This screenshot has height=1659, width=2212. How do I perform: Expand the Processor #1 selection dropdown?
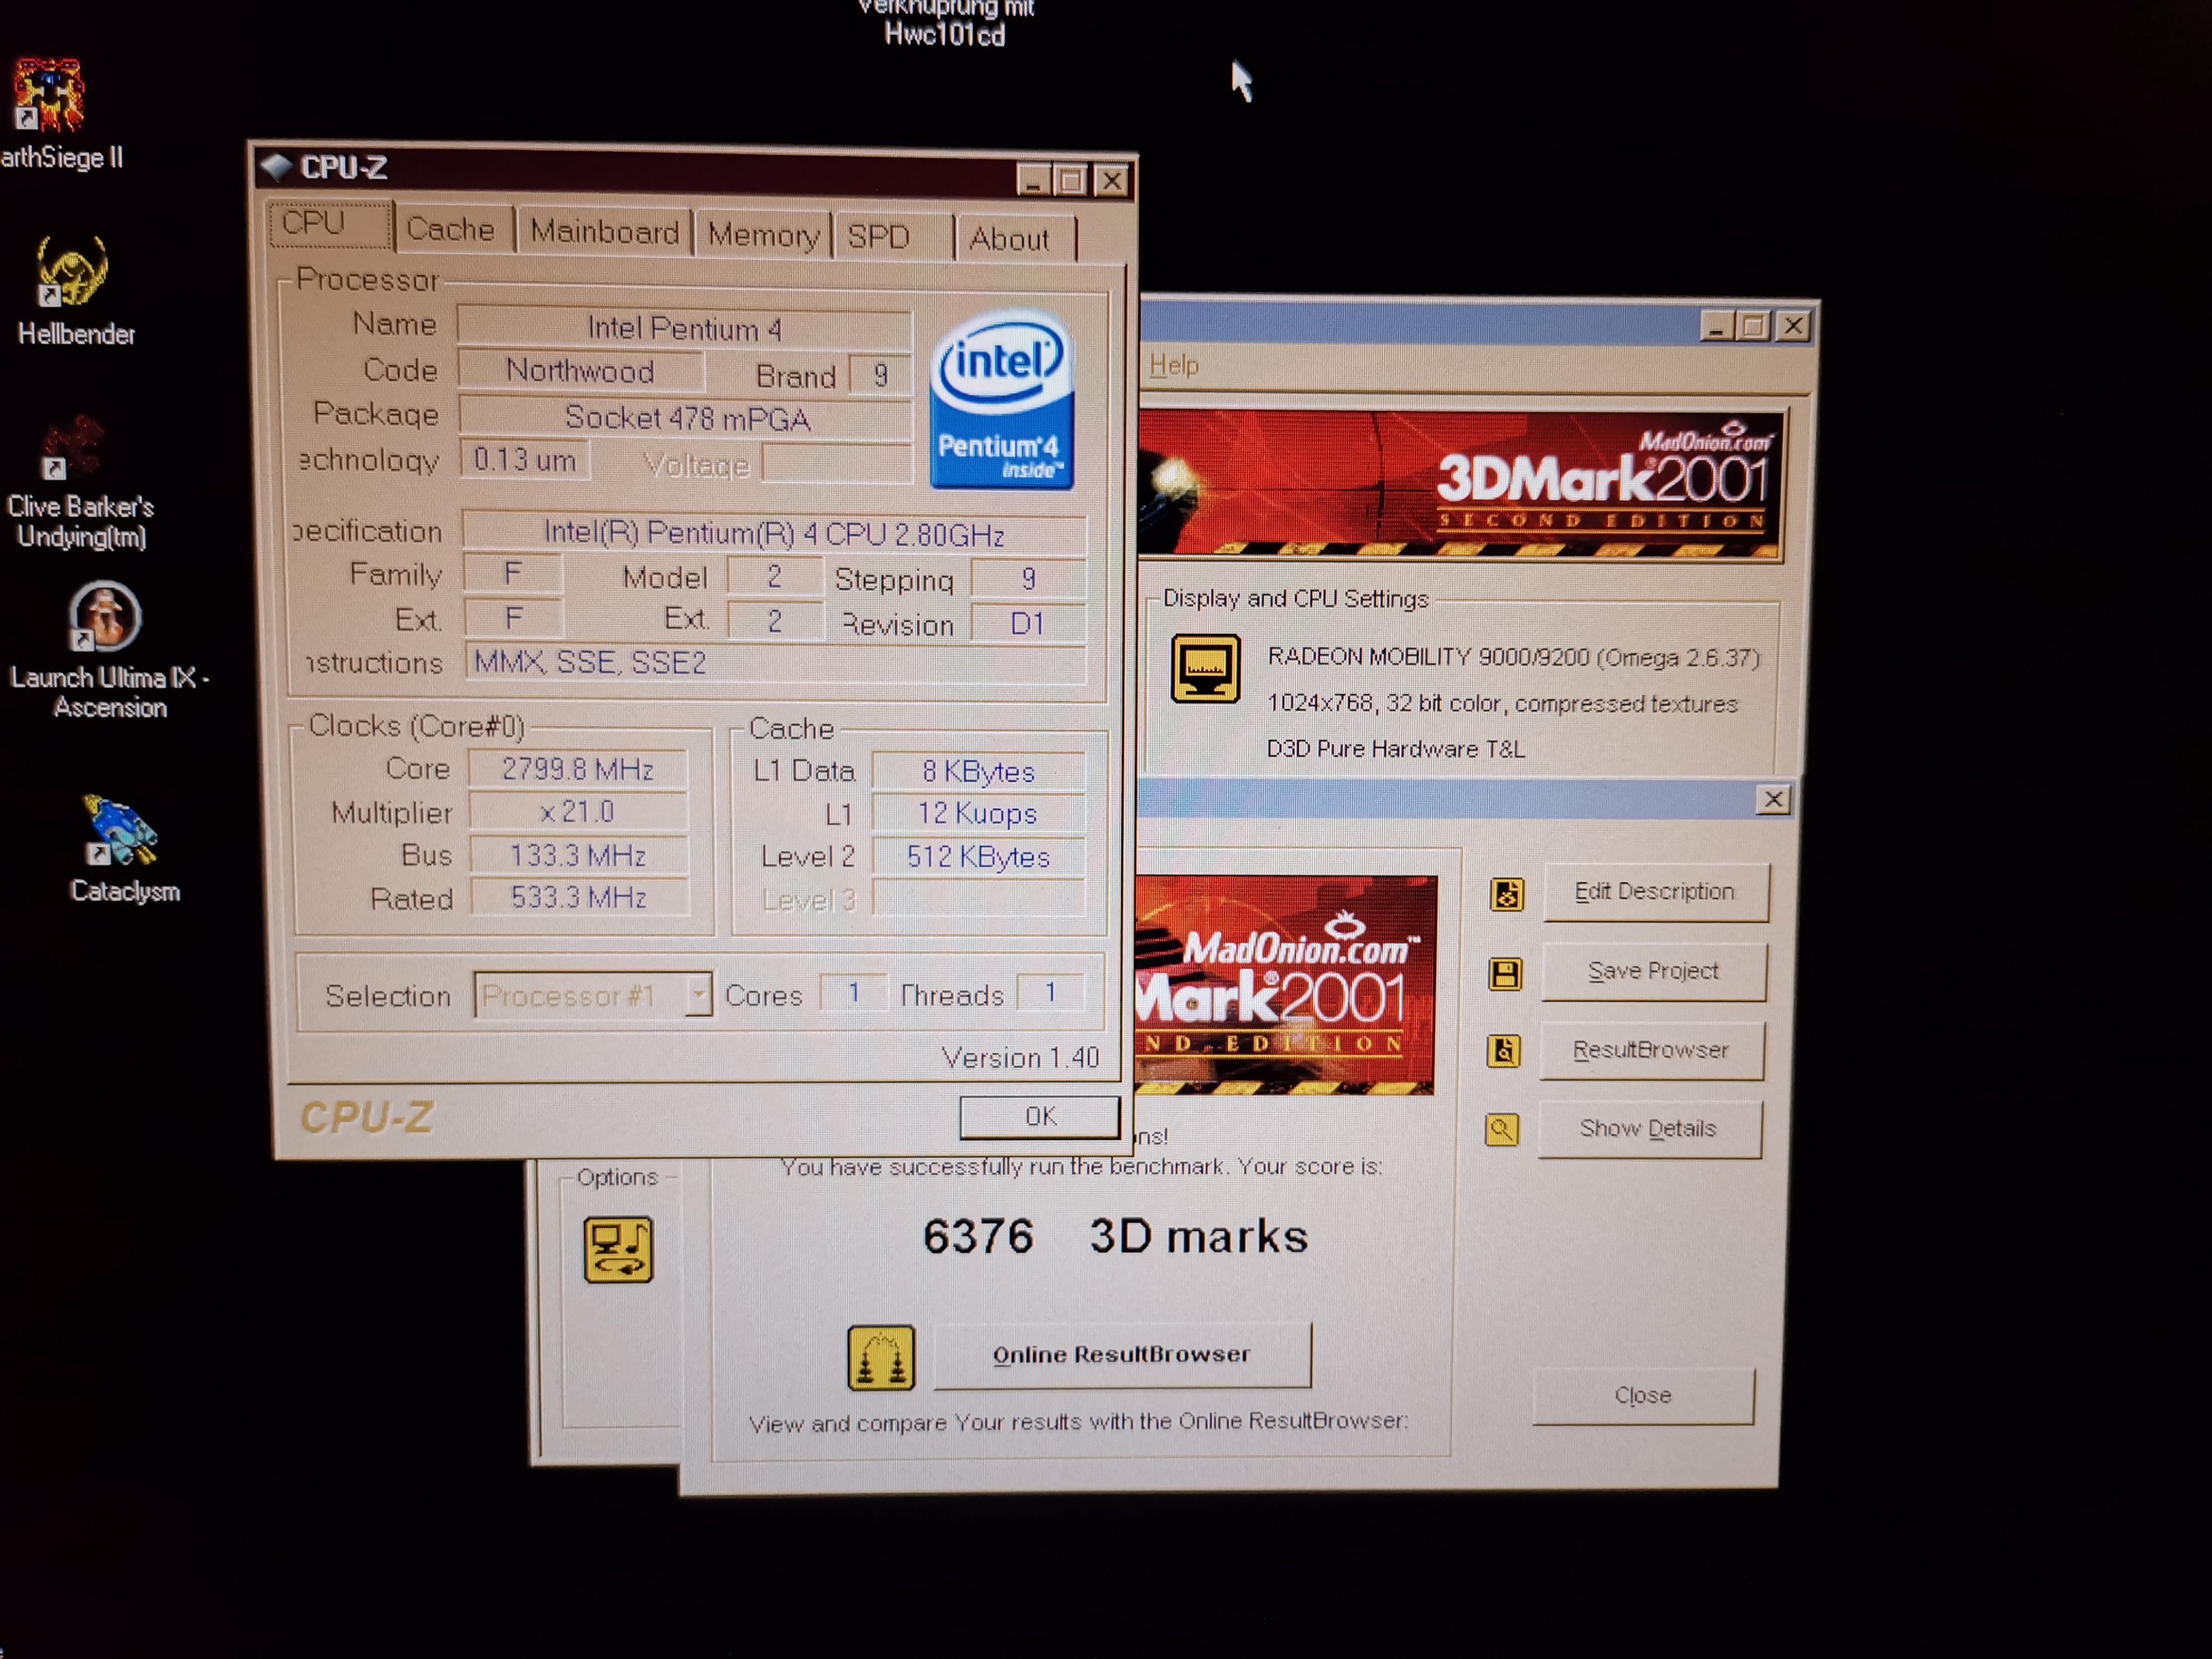tap(698, 995)
